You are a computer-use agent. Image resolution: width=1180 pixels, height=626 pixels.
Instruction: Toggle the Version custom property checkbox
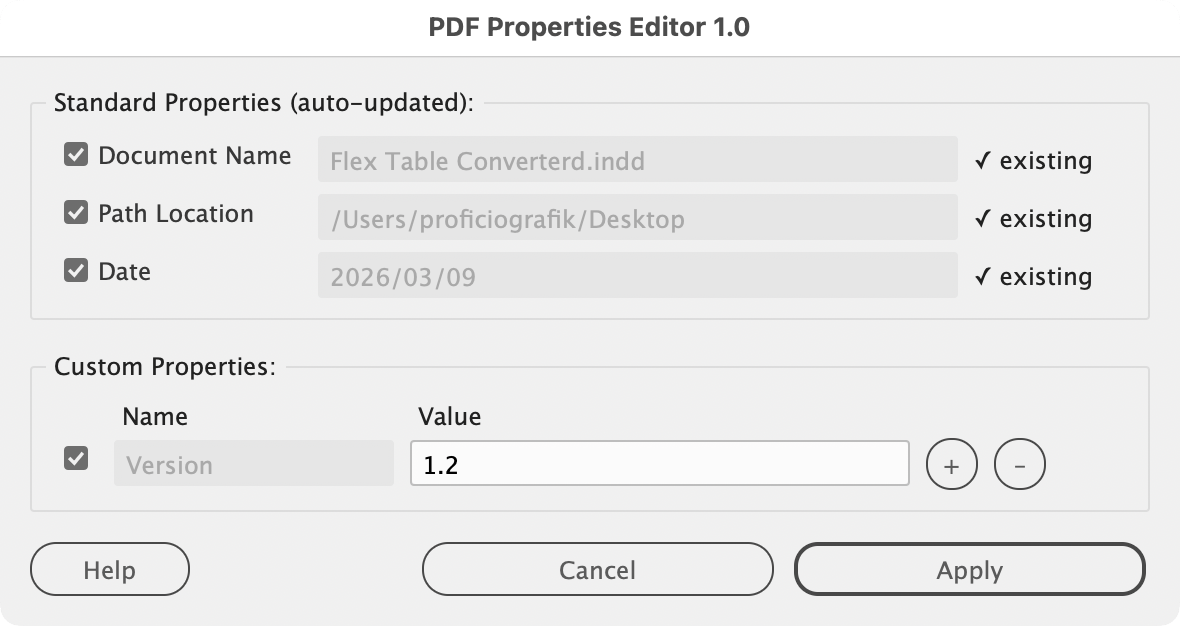click(76, 459)
